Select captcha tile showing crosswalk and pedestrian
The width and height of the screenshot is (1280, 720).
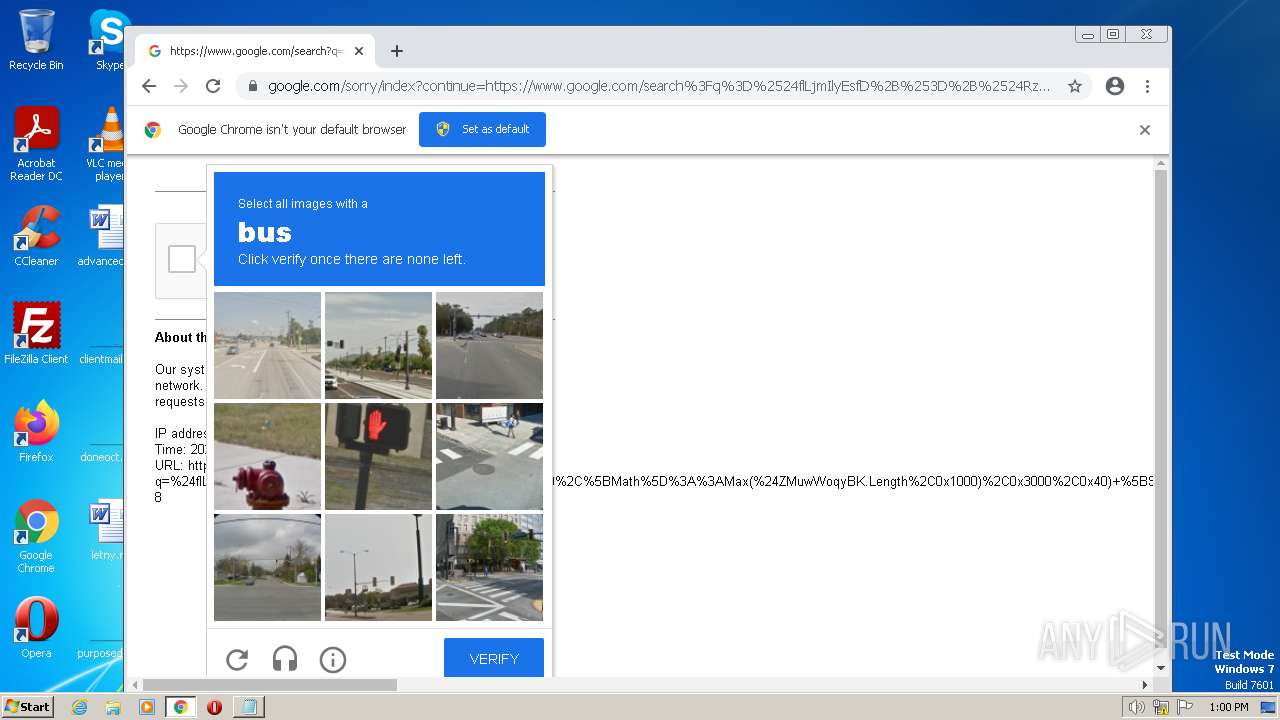[x=489, y=456]
